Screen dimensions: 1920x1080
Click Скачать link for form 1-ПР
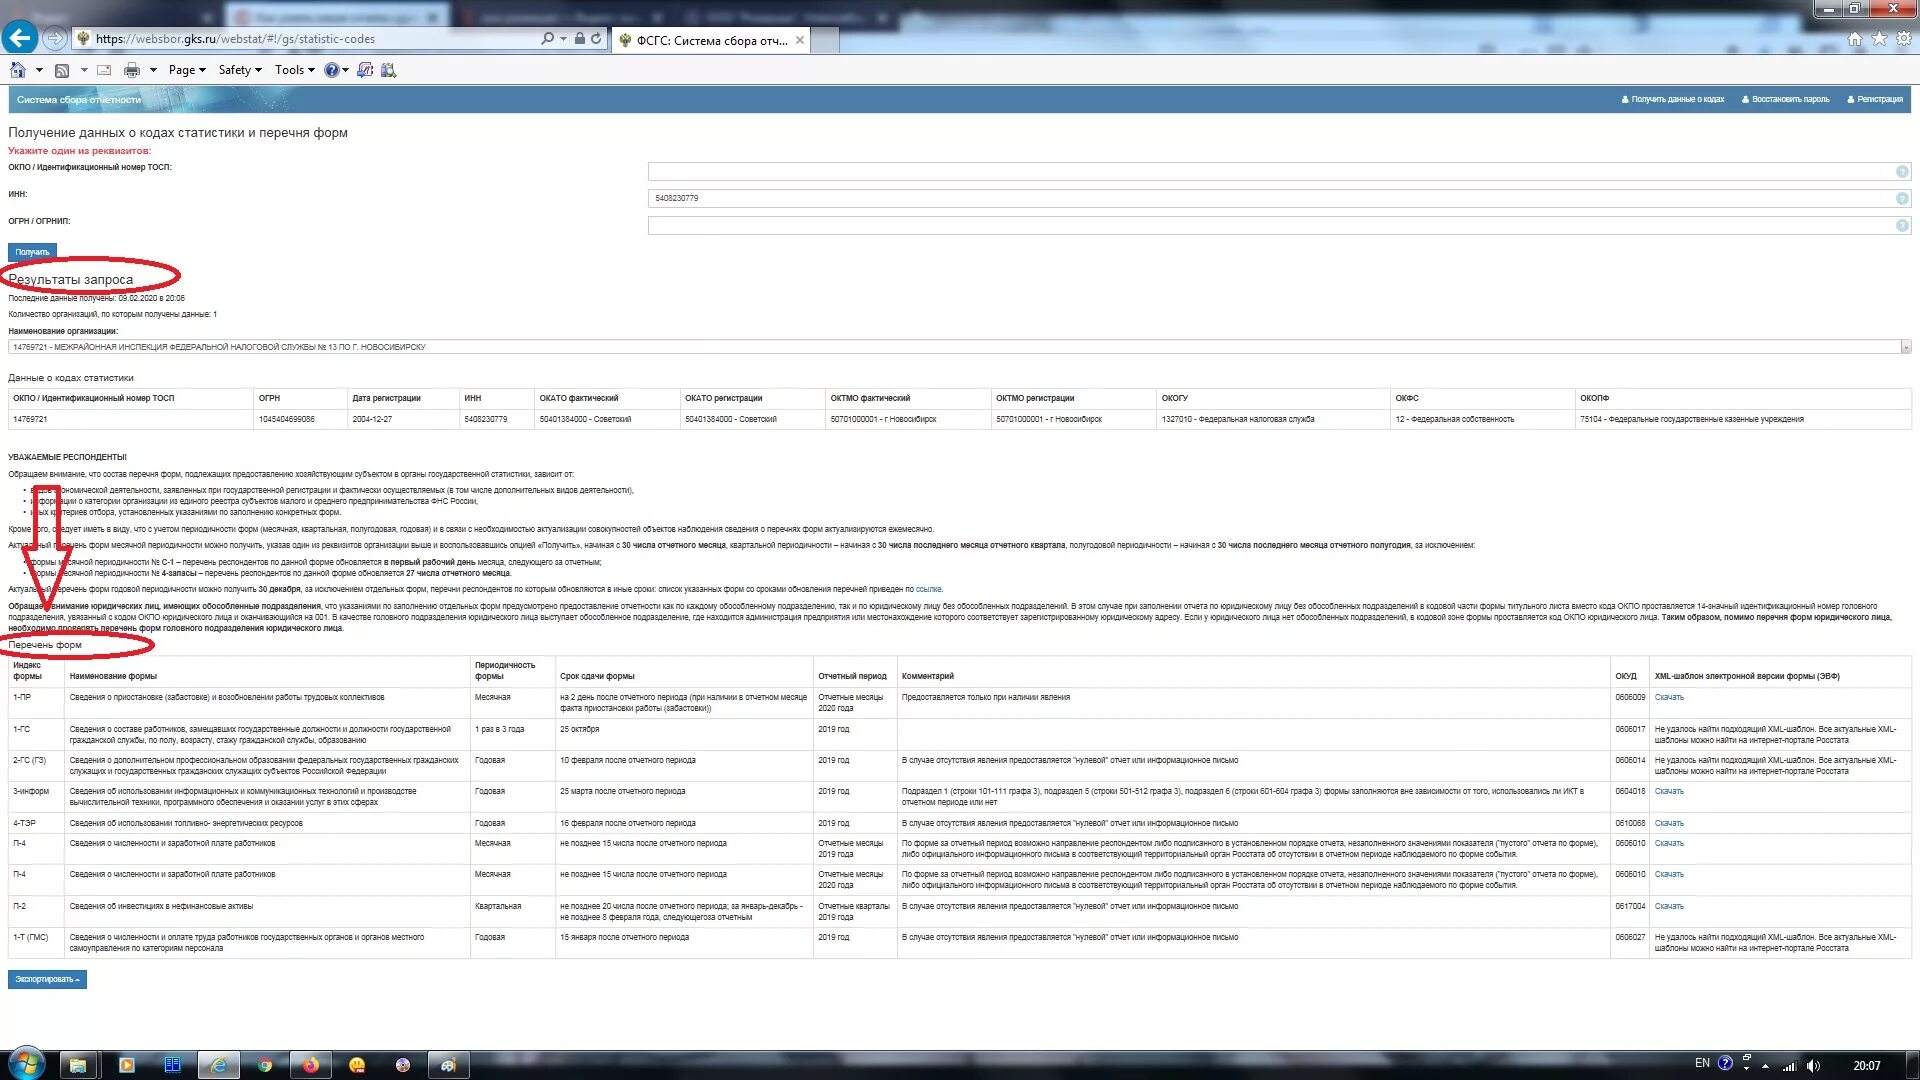(1669, 697)
